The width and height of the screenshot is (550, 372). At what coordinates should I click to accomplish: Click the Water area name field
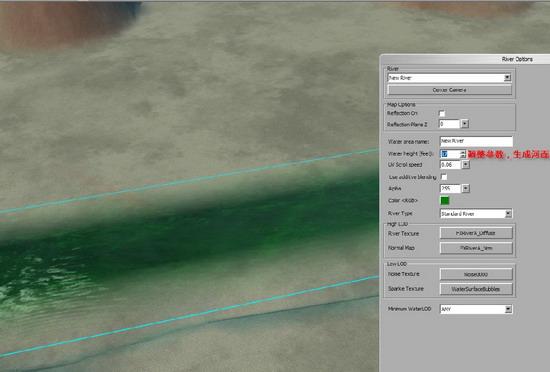pos(476,141)
